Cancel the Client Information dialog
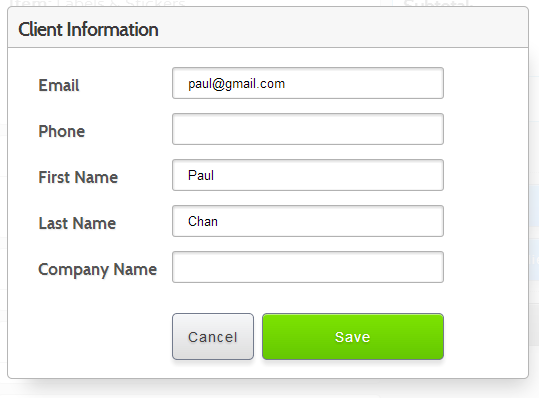539x398 pixels. pos(213,336)
